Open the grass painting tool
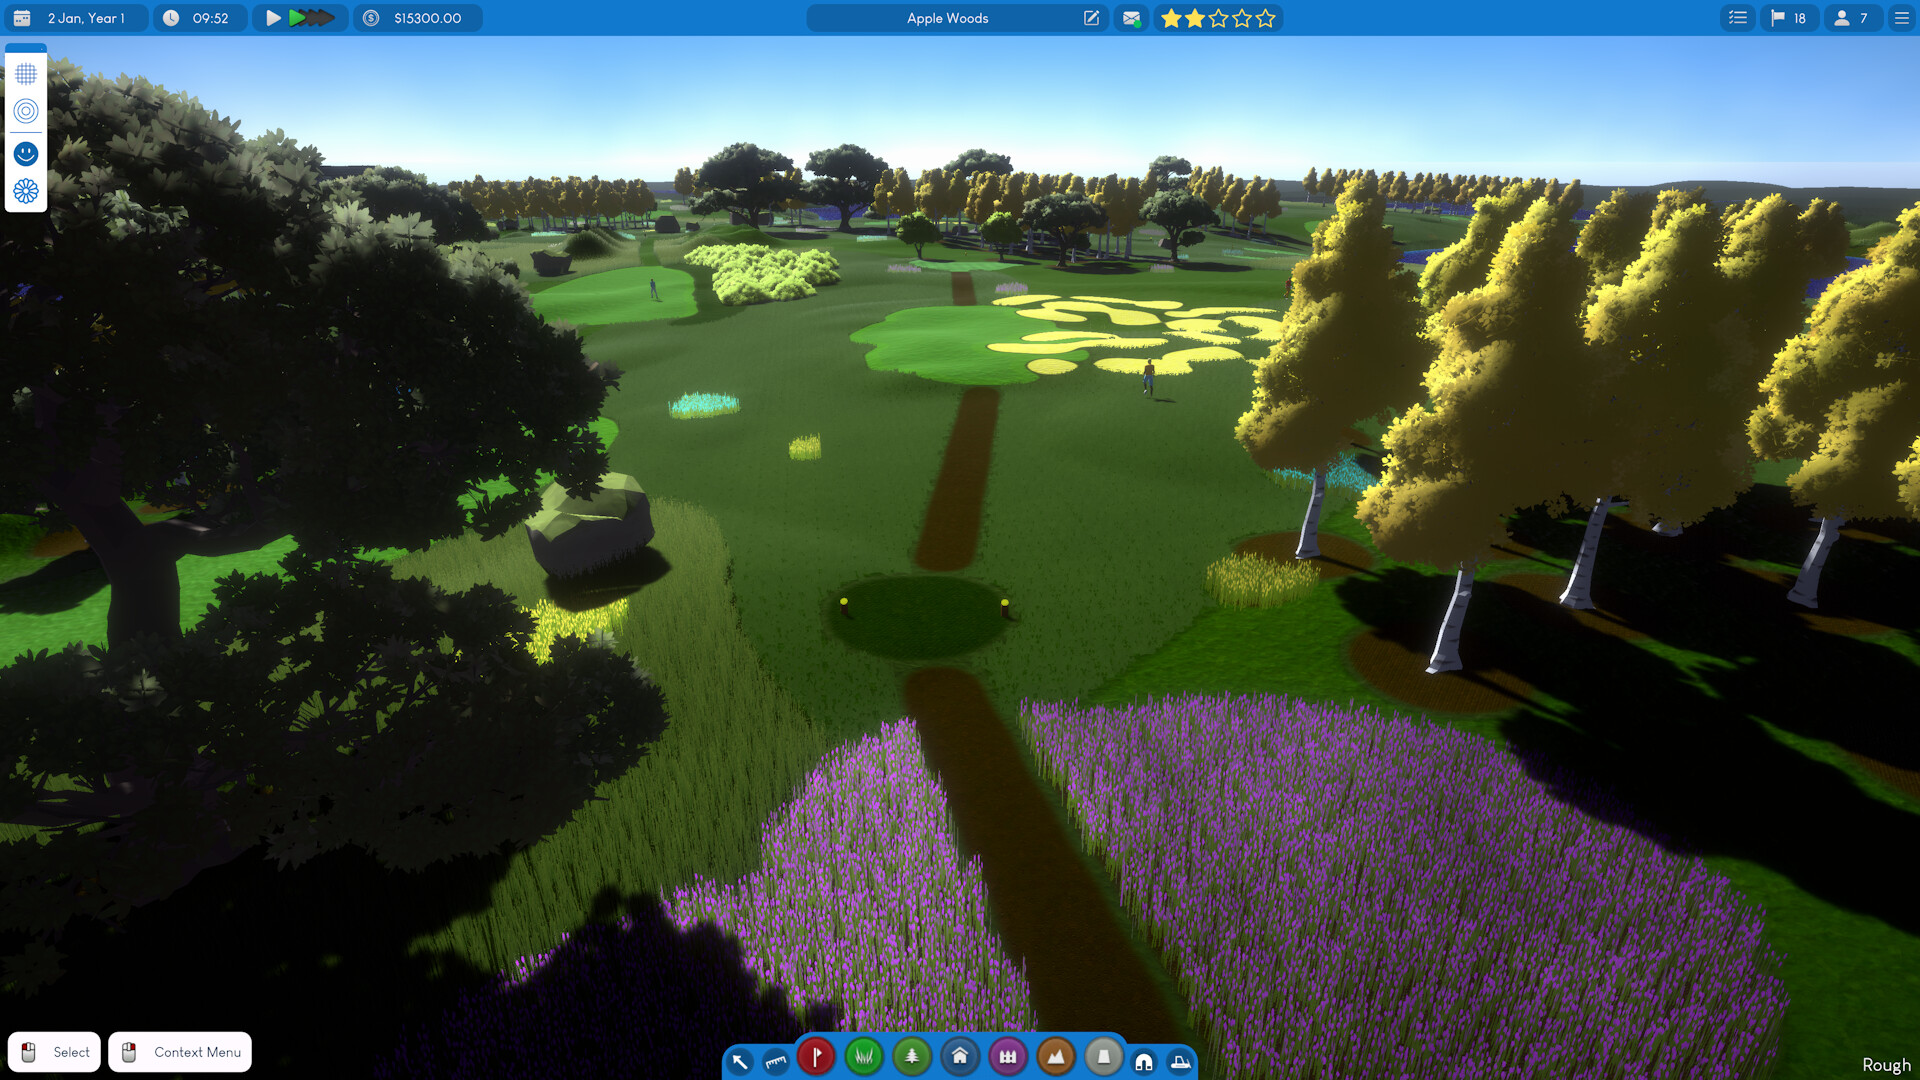Viewport: 1920px width, 1080px height. point(864,1057)
